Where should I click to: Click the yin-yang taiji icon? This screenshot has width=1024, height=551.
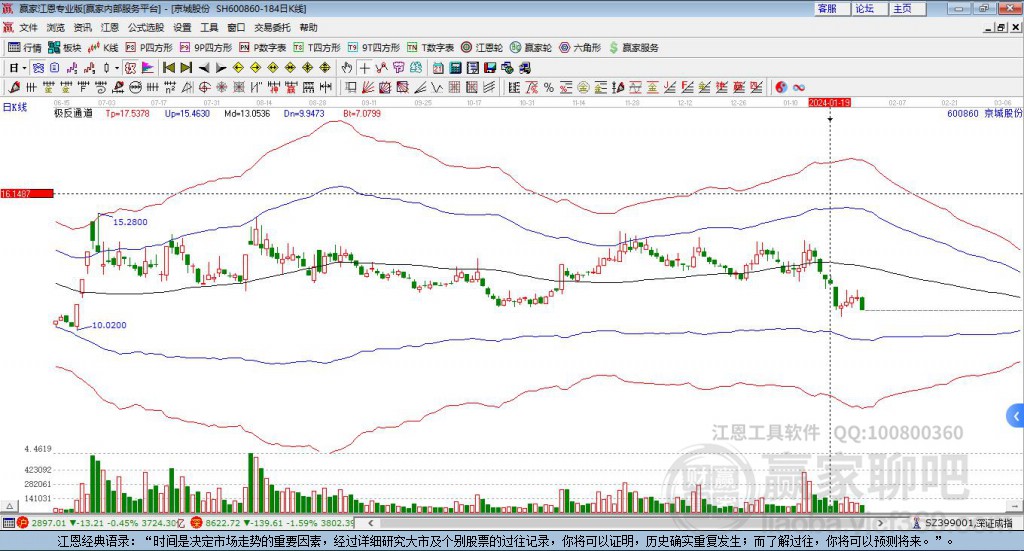coord(781,87)
